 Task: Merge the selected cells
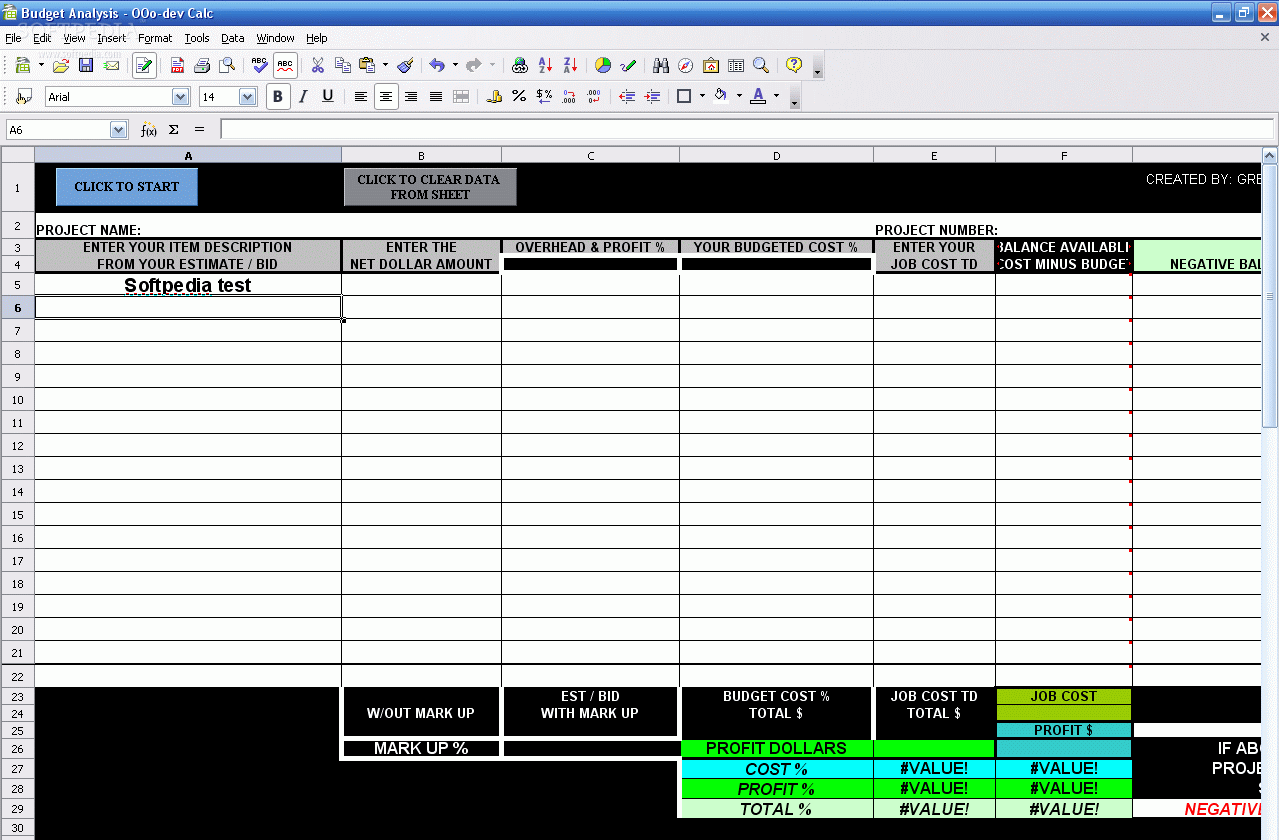coord(461,96)
